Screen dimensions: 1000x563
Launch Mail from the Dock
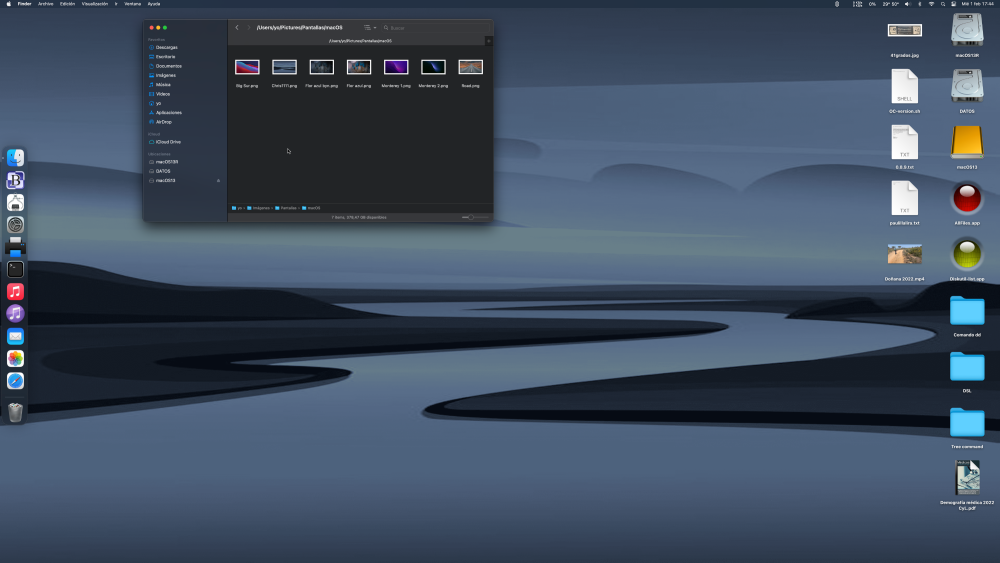(15, 336)
